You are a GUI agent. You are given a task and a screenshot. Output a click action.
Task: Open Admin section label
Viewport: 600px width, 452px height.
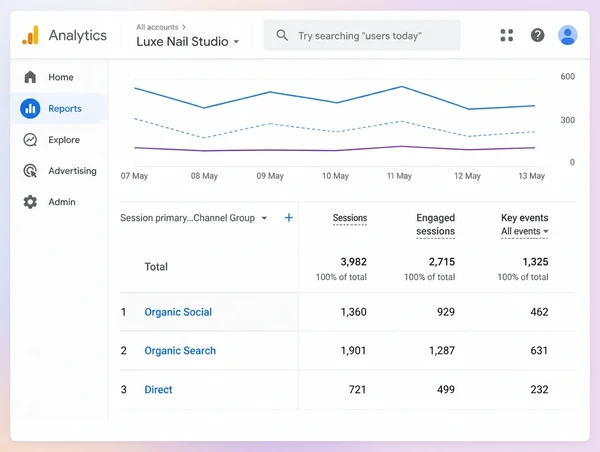[x=62, y=202]
